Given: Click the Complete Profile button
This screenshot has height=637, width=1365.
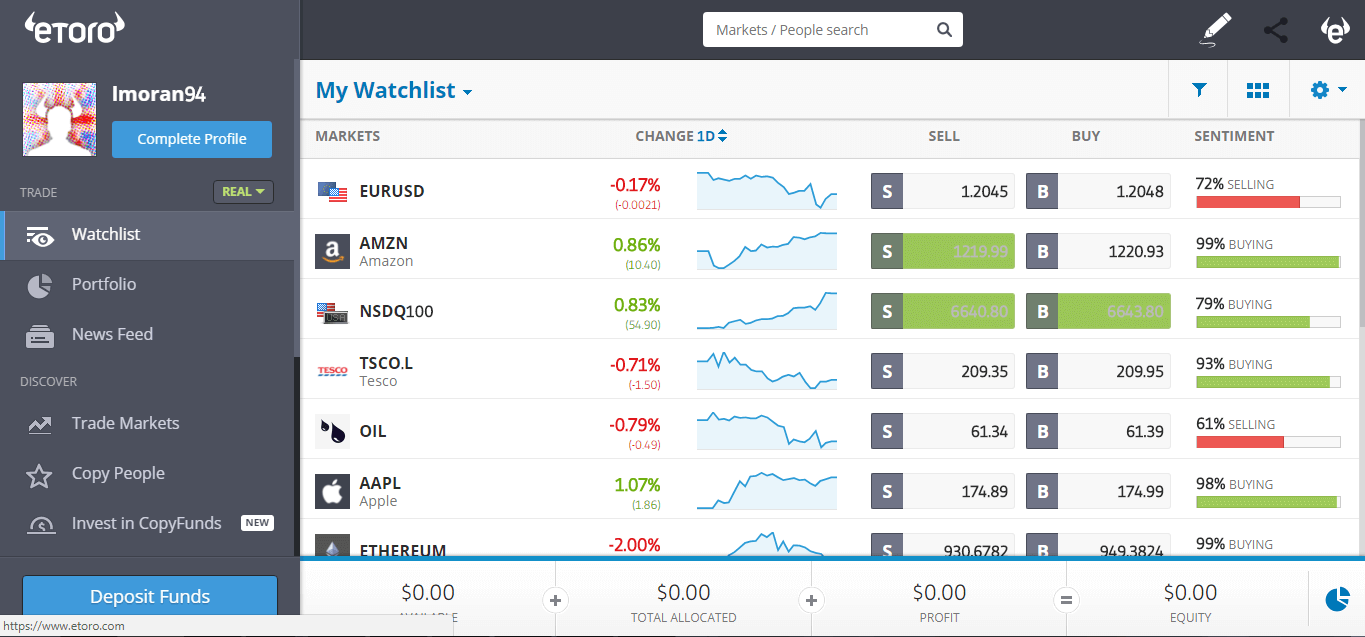Looking at the screenshot, I should [x=192, y=139].
